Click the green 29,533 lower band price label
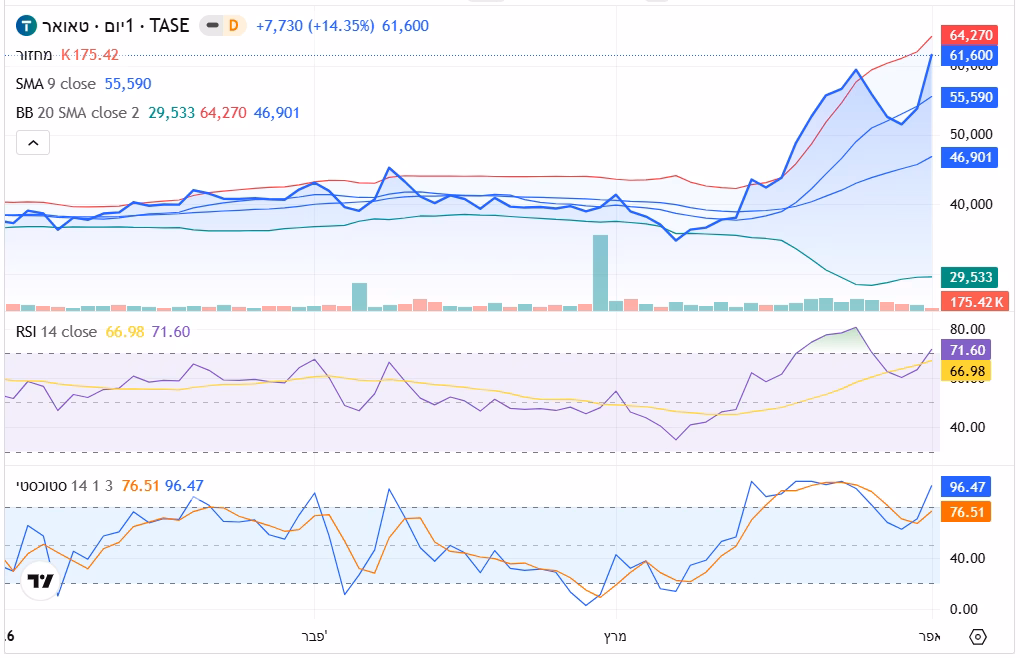This screenshot has width=1020, height=658. (970, 277)
